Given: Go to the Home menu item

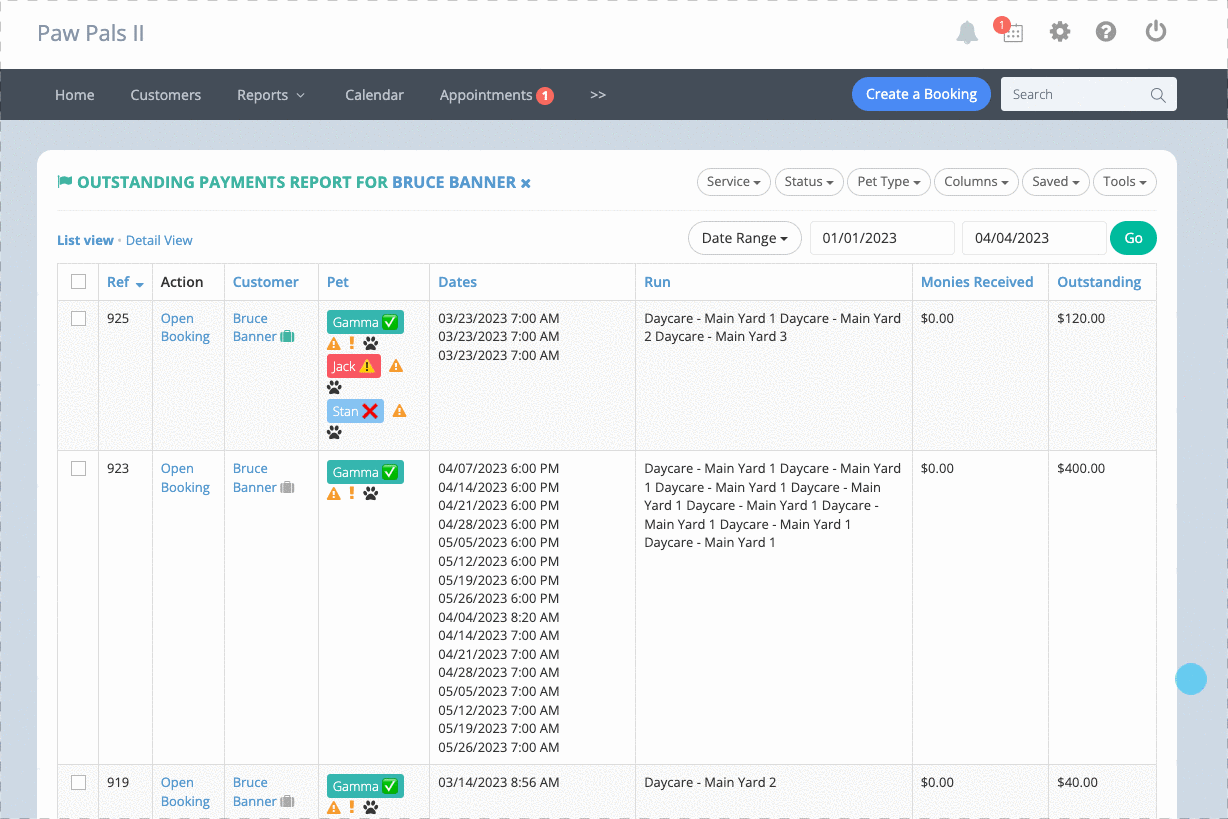Looking at the screenshot, I should 75,95.
